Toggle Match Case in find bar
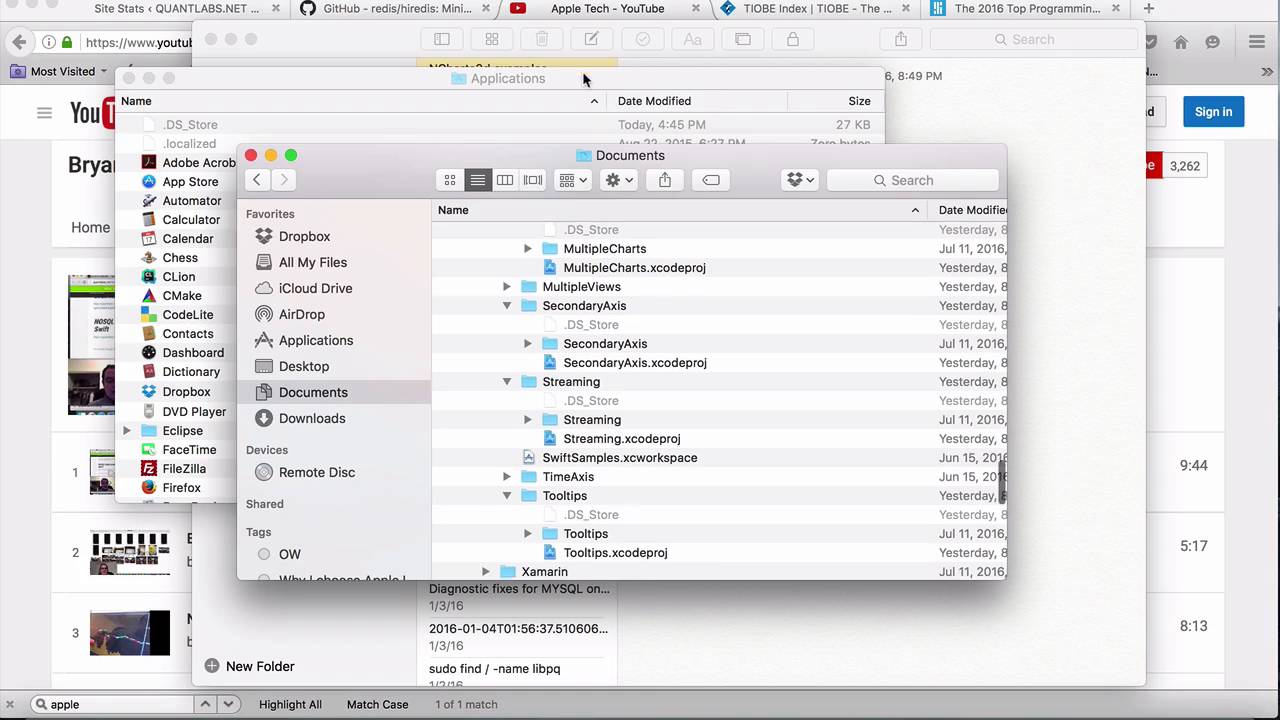 click(377, 704)
